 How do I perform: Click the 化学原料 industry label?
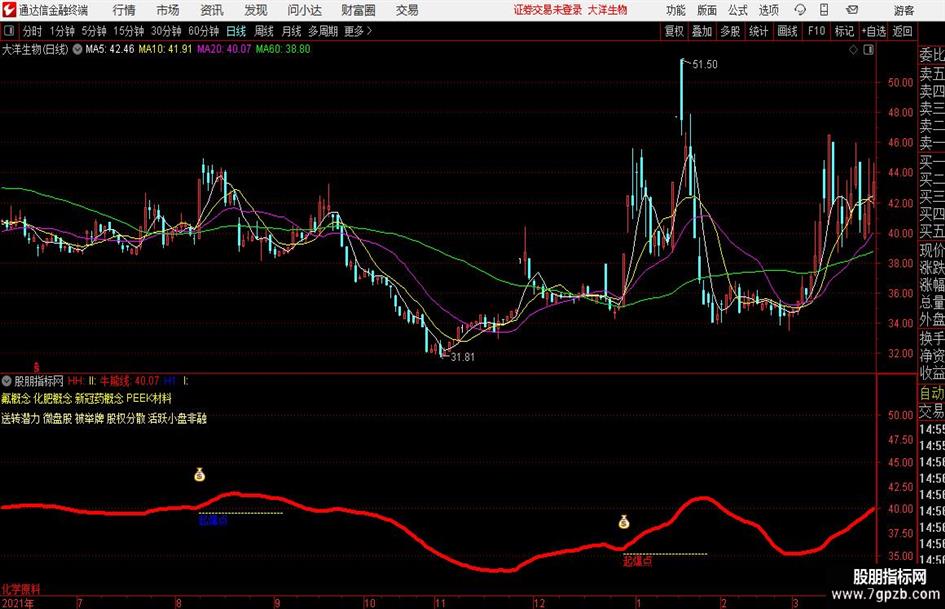(20, 589)
